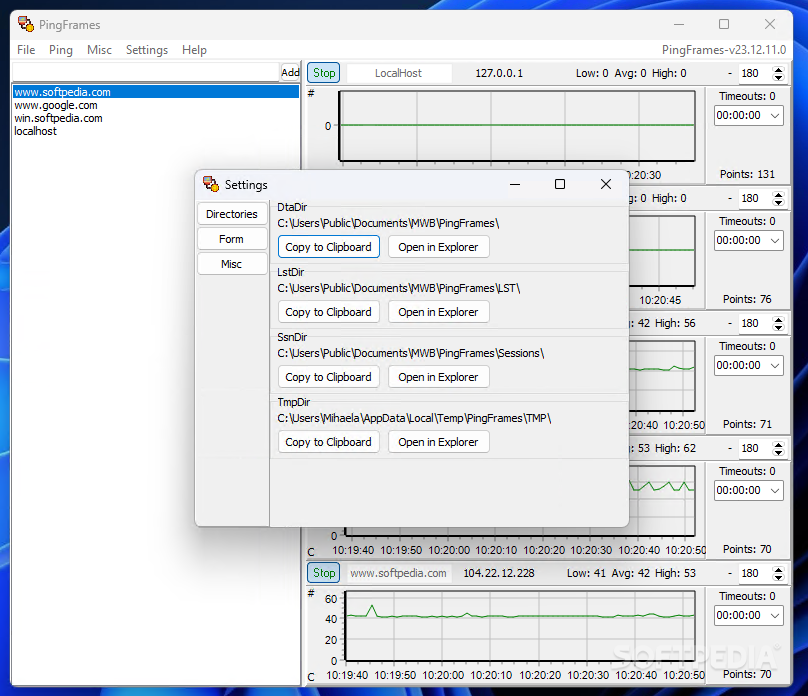808x696 pixels.
Task: Click the 180 stepper arrows in the www.softpedia.com frame
Action: click(779, 573)
